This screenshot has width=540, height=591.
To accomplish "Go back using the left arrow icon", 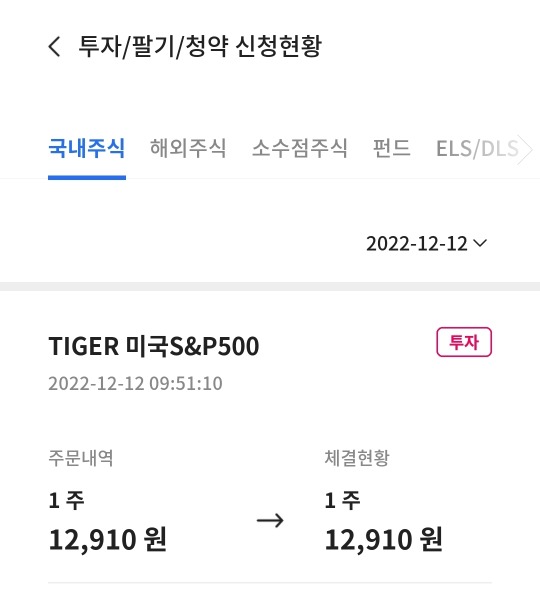I will tap(54, 47).
